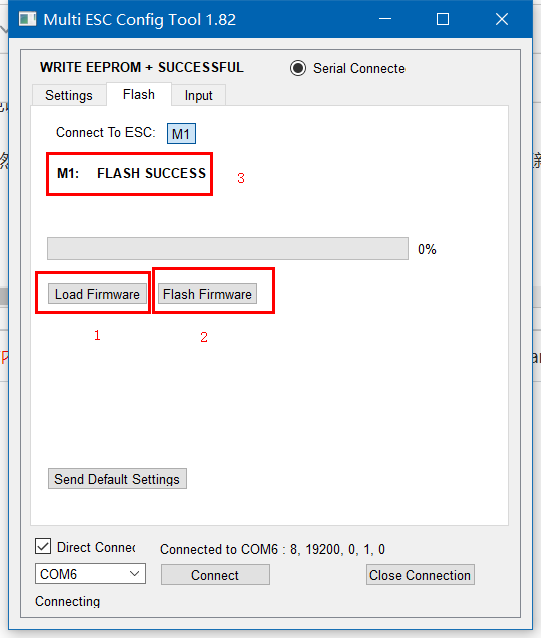
Task: Toggle the Direct Connect checkbox
Action: tap(43, 546)
